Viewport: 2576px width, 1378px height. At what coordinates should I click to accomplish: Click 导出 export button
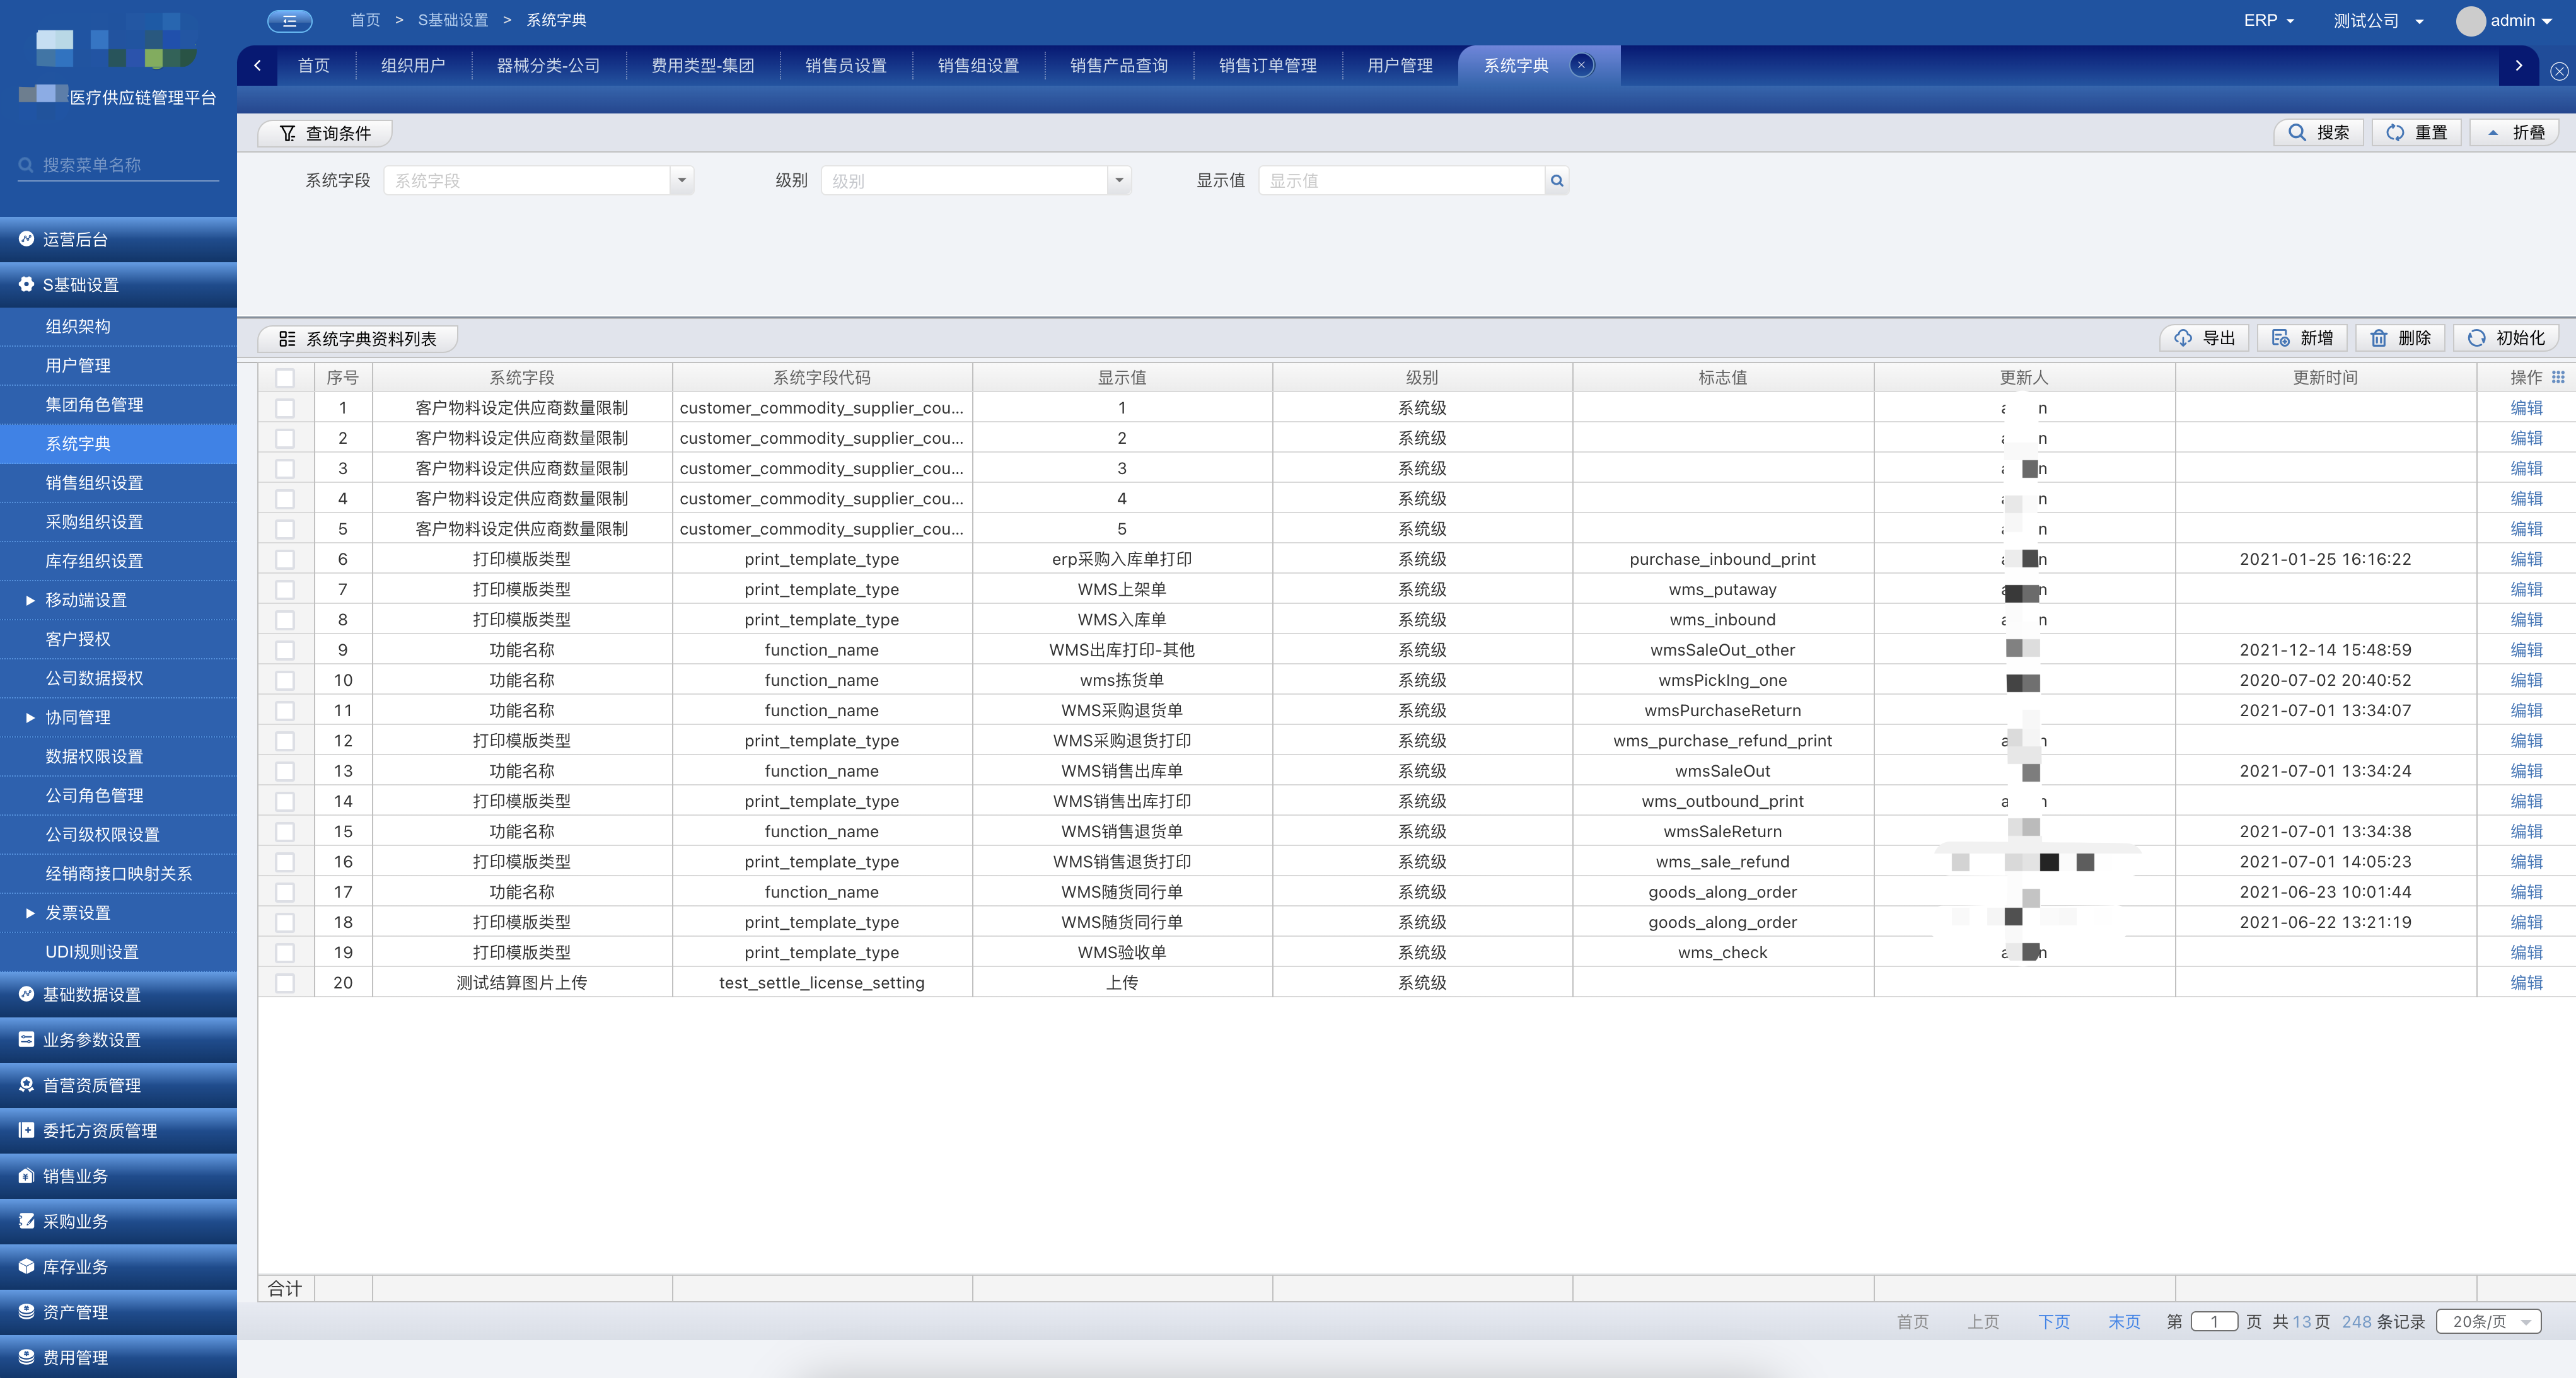click(2204, 338)
